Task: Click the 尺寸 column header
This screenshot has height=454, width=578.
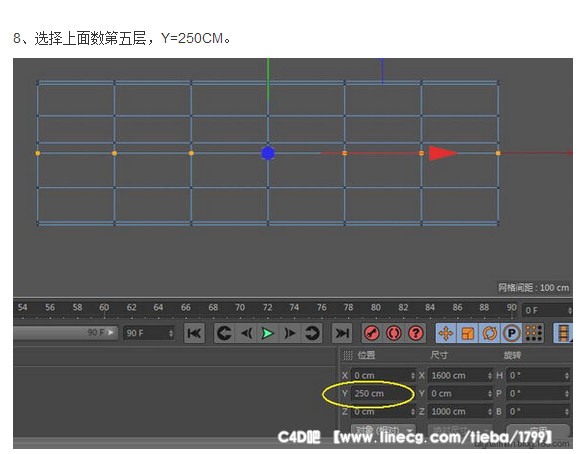Action: 439,355
